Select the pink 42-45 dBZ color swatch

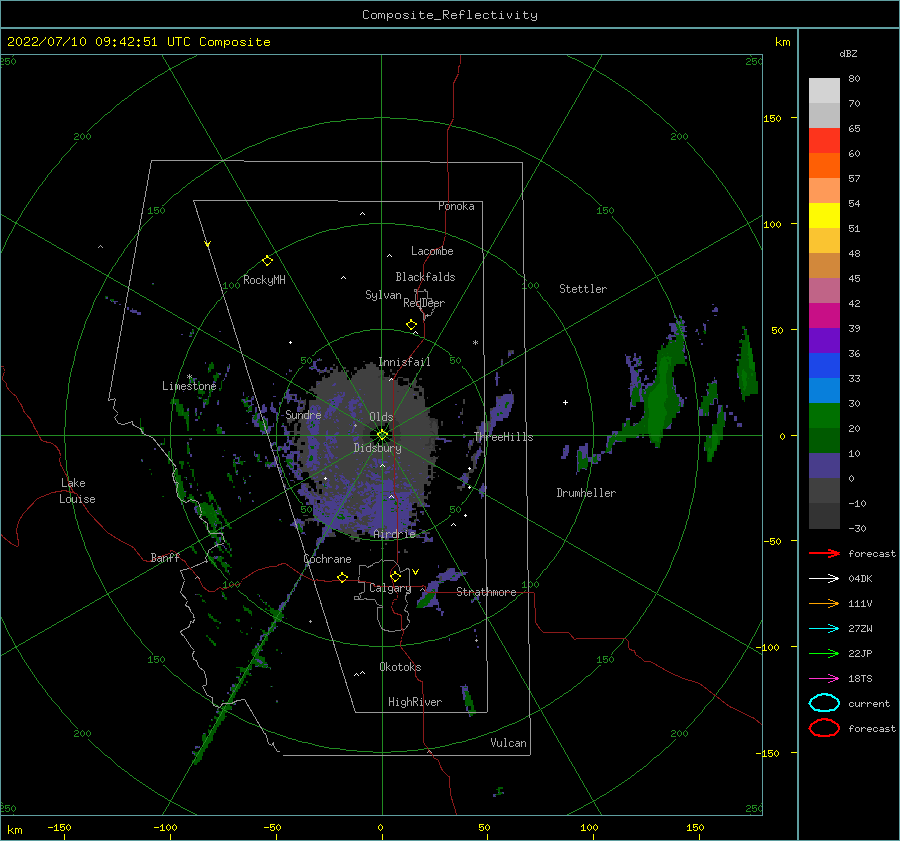(x=824, y=290)
